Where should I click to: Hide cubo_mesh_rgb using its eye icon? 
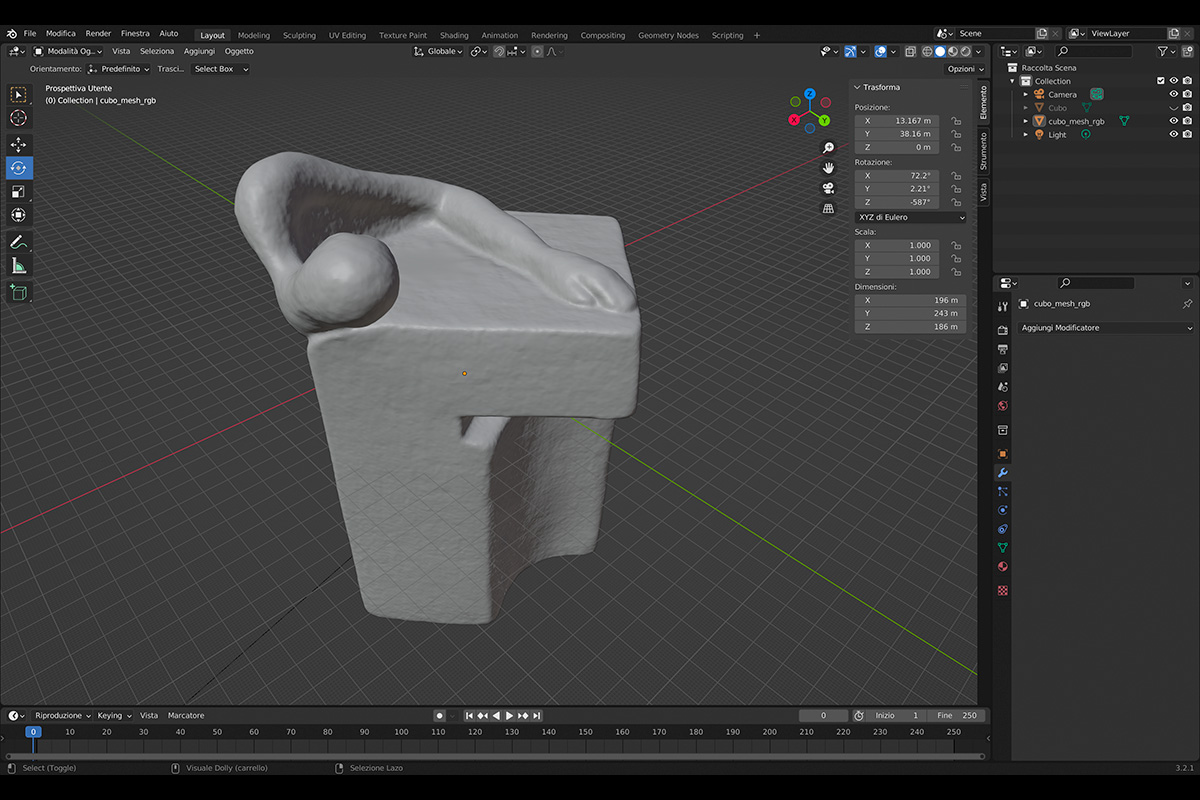1174,121
